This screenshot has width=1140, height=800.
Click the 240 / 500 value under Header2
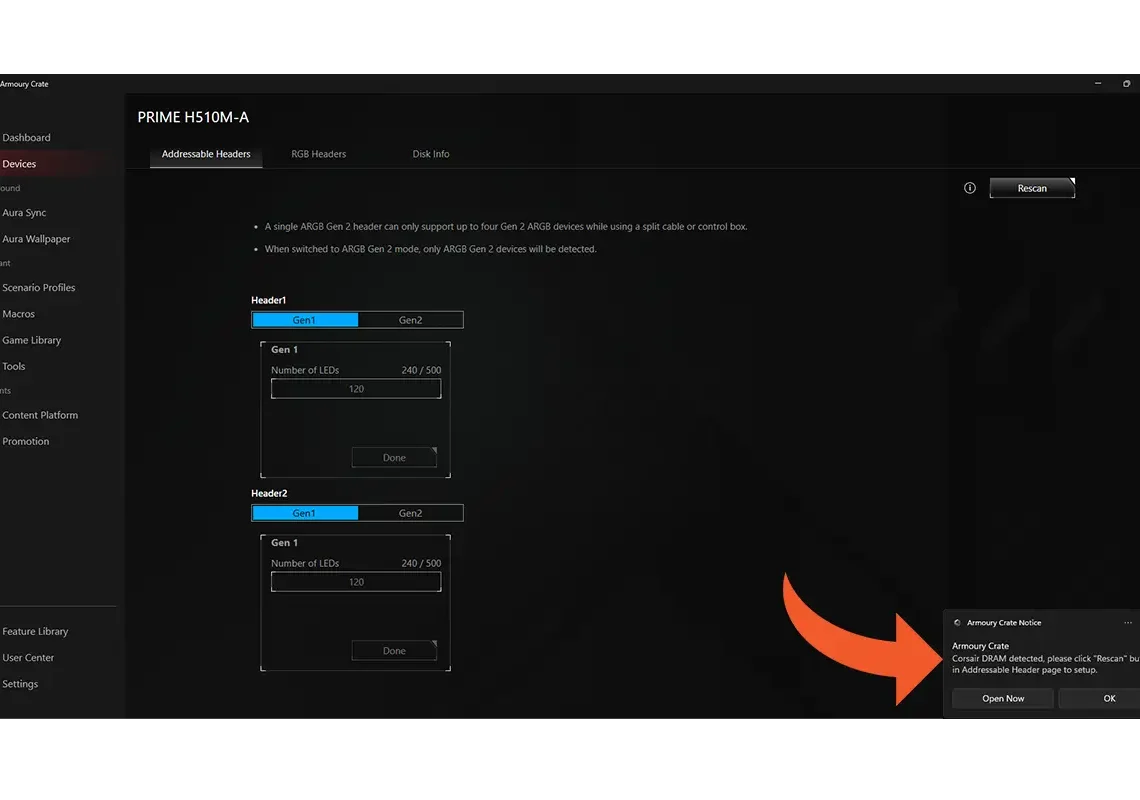click(421, 564)
